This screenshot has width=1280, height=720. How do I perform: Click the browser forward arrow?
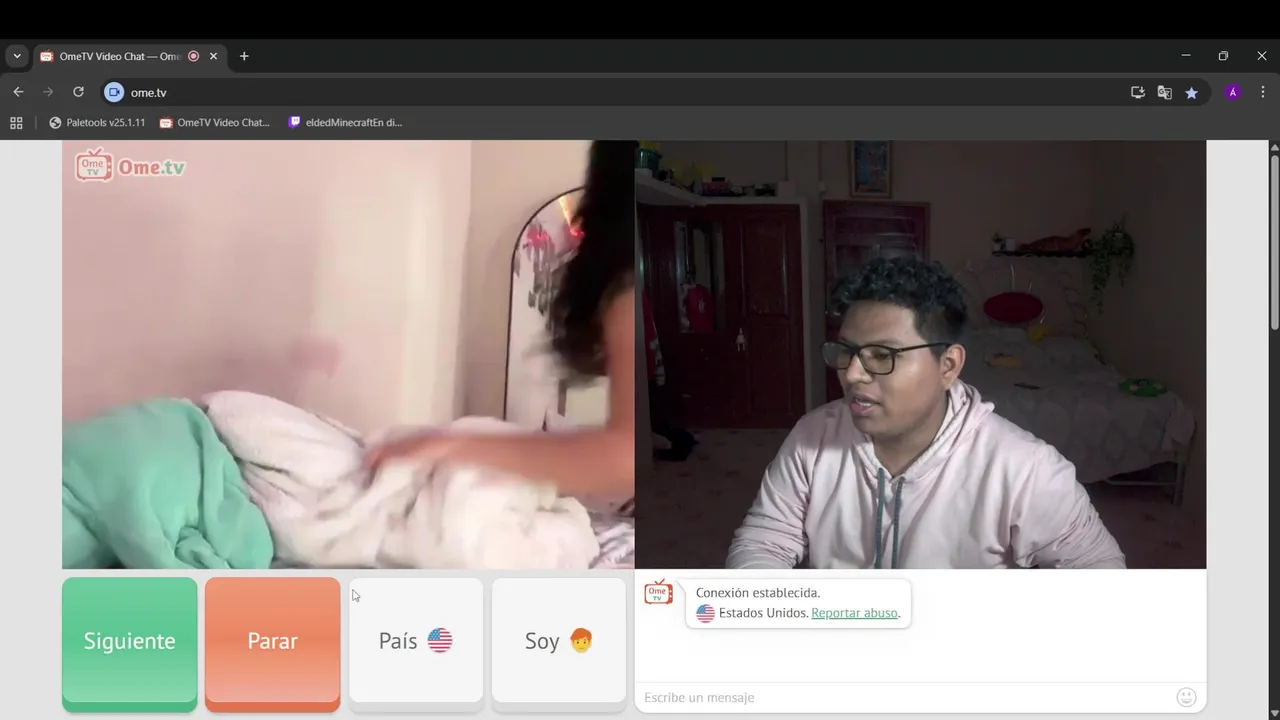click(x=48, y=92)
